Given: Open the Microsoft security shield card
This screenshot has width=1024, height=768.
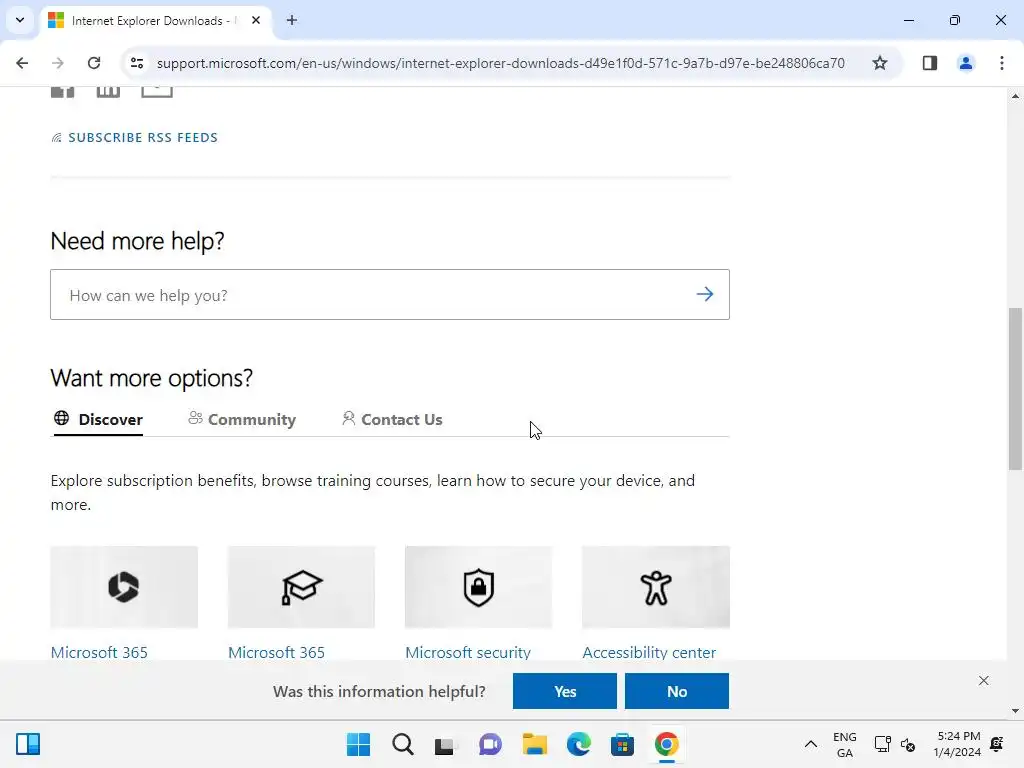Looking at the screenshot, I should pyautogui.click(x=478, y=587).
